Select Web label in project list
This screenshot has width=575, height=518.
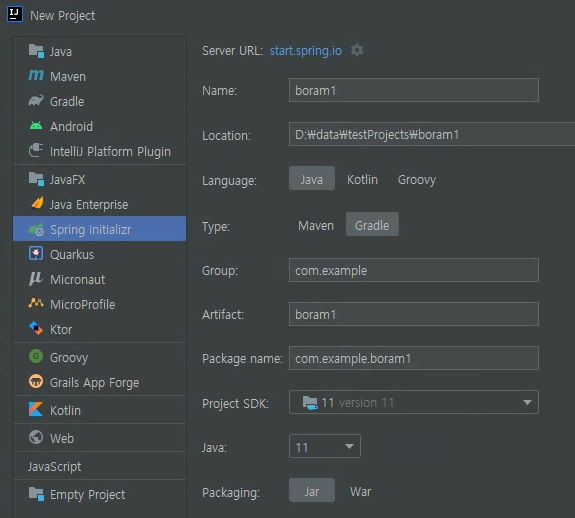[62, 438]
